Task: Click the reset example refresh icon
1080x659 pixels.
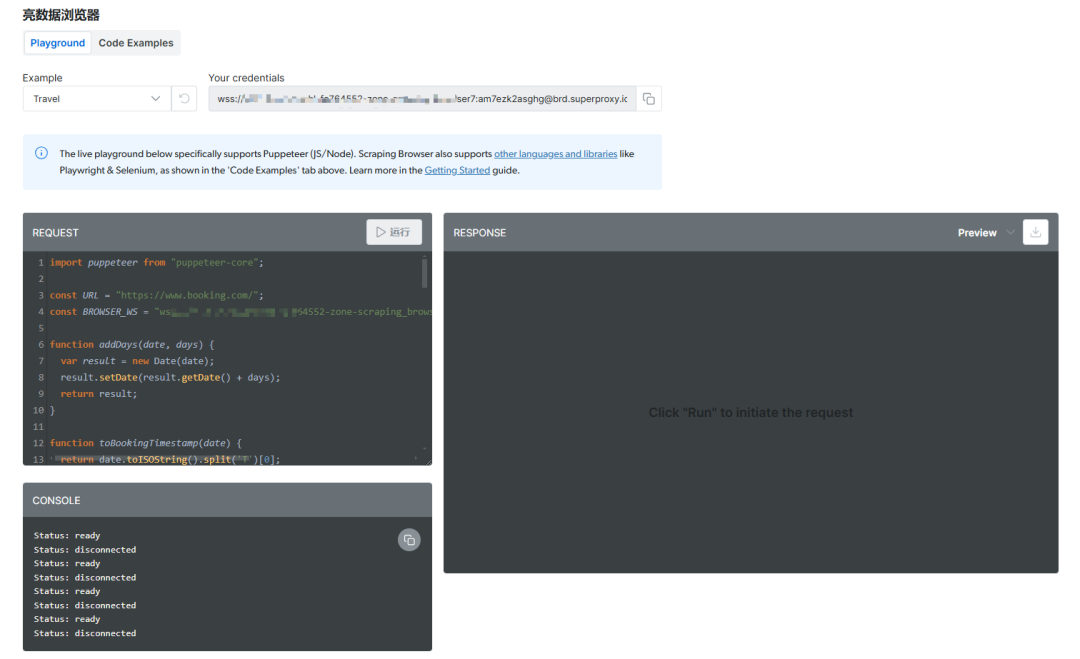Action: [x=184, y=98]
